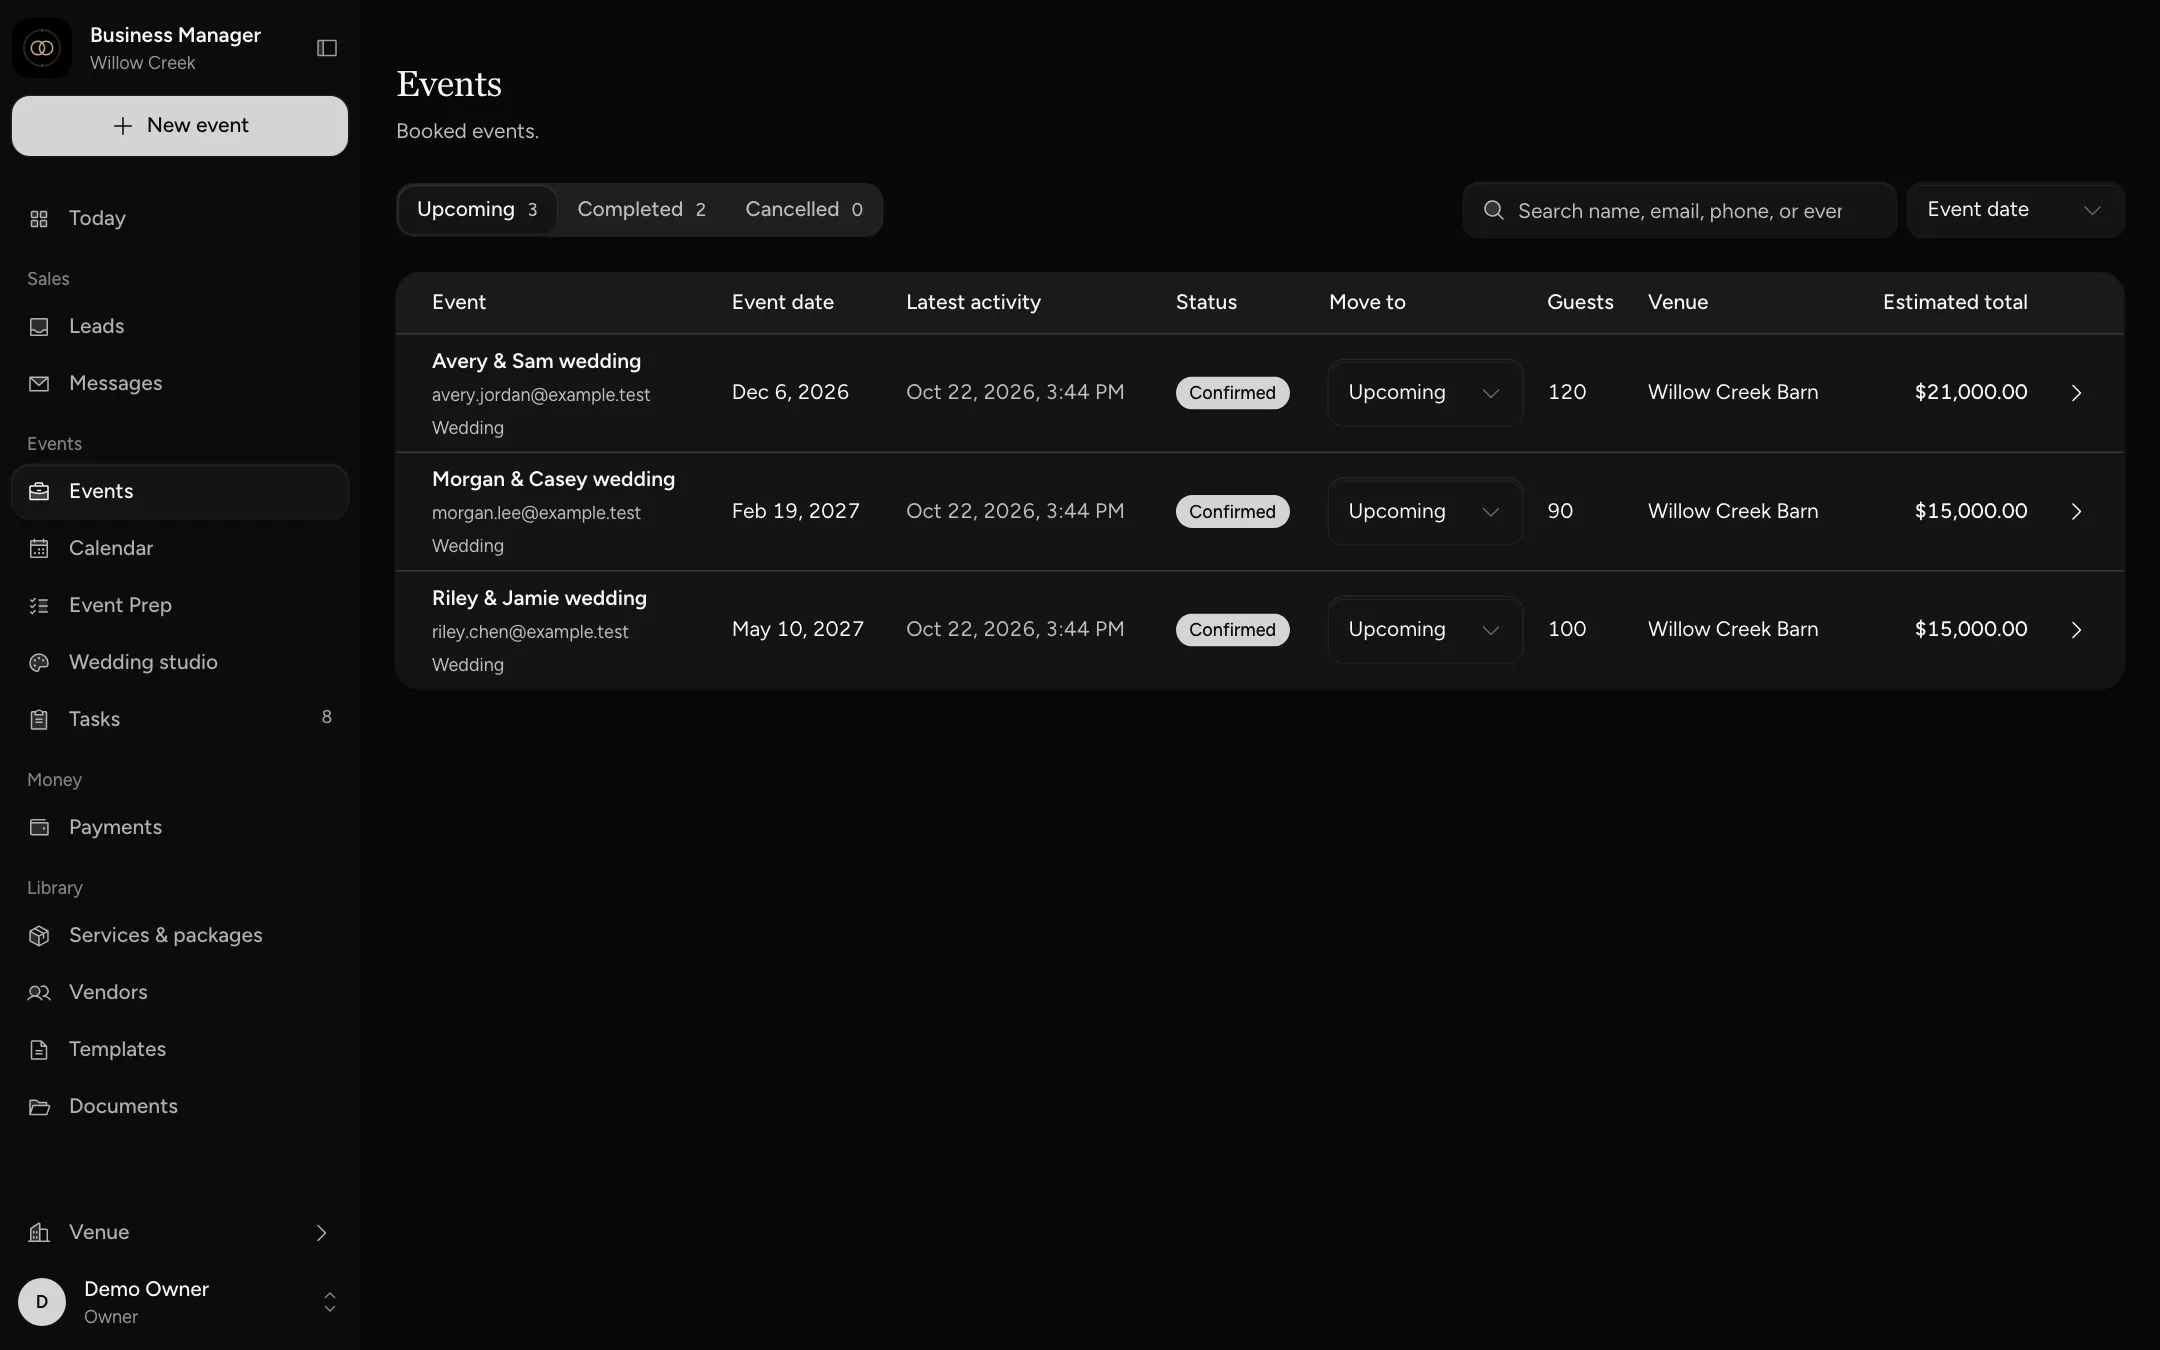Open Documents folder icon

pos(39,1107)
